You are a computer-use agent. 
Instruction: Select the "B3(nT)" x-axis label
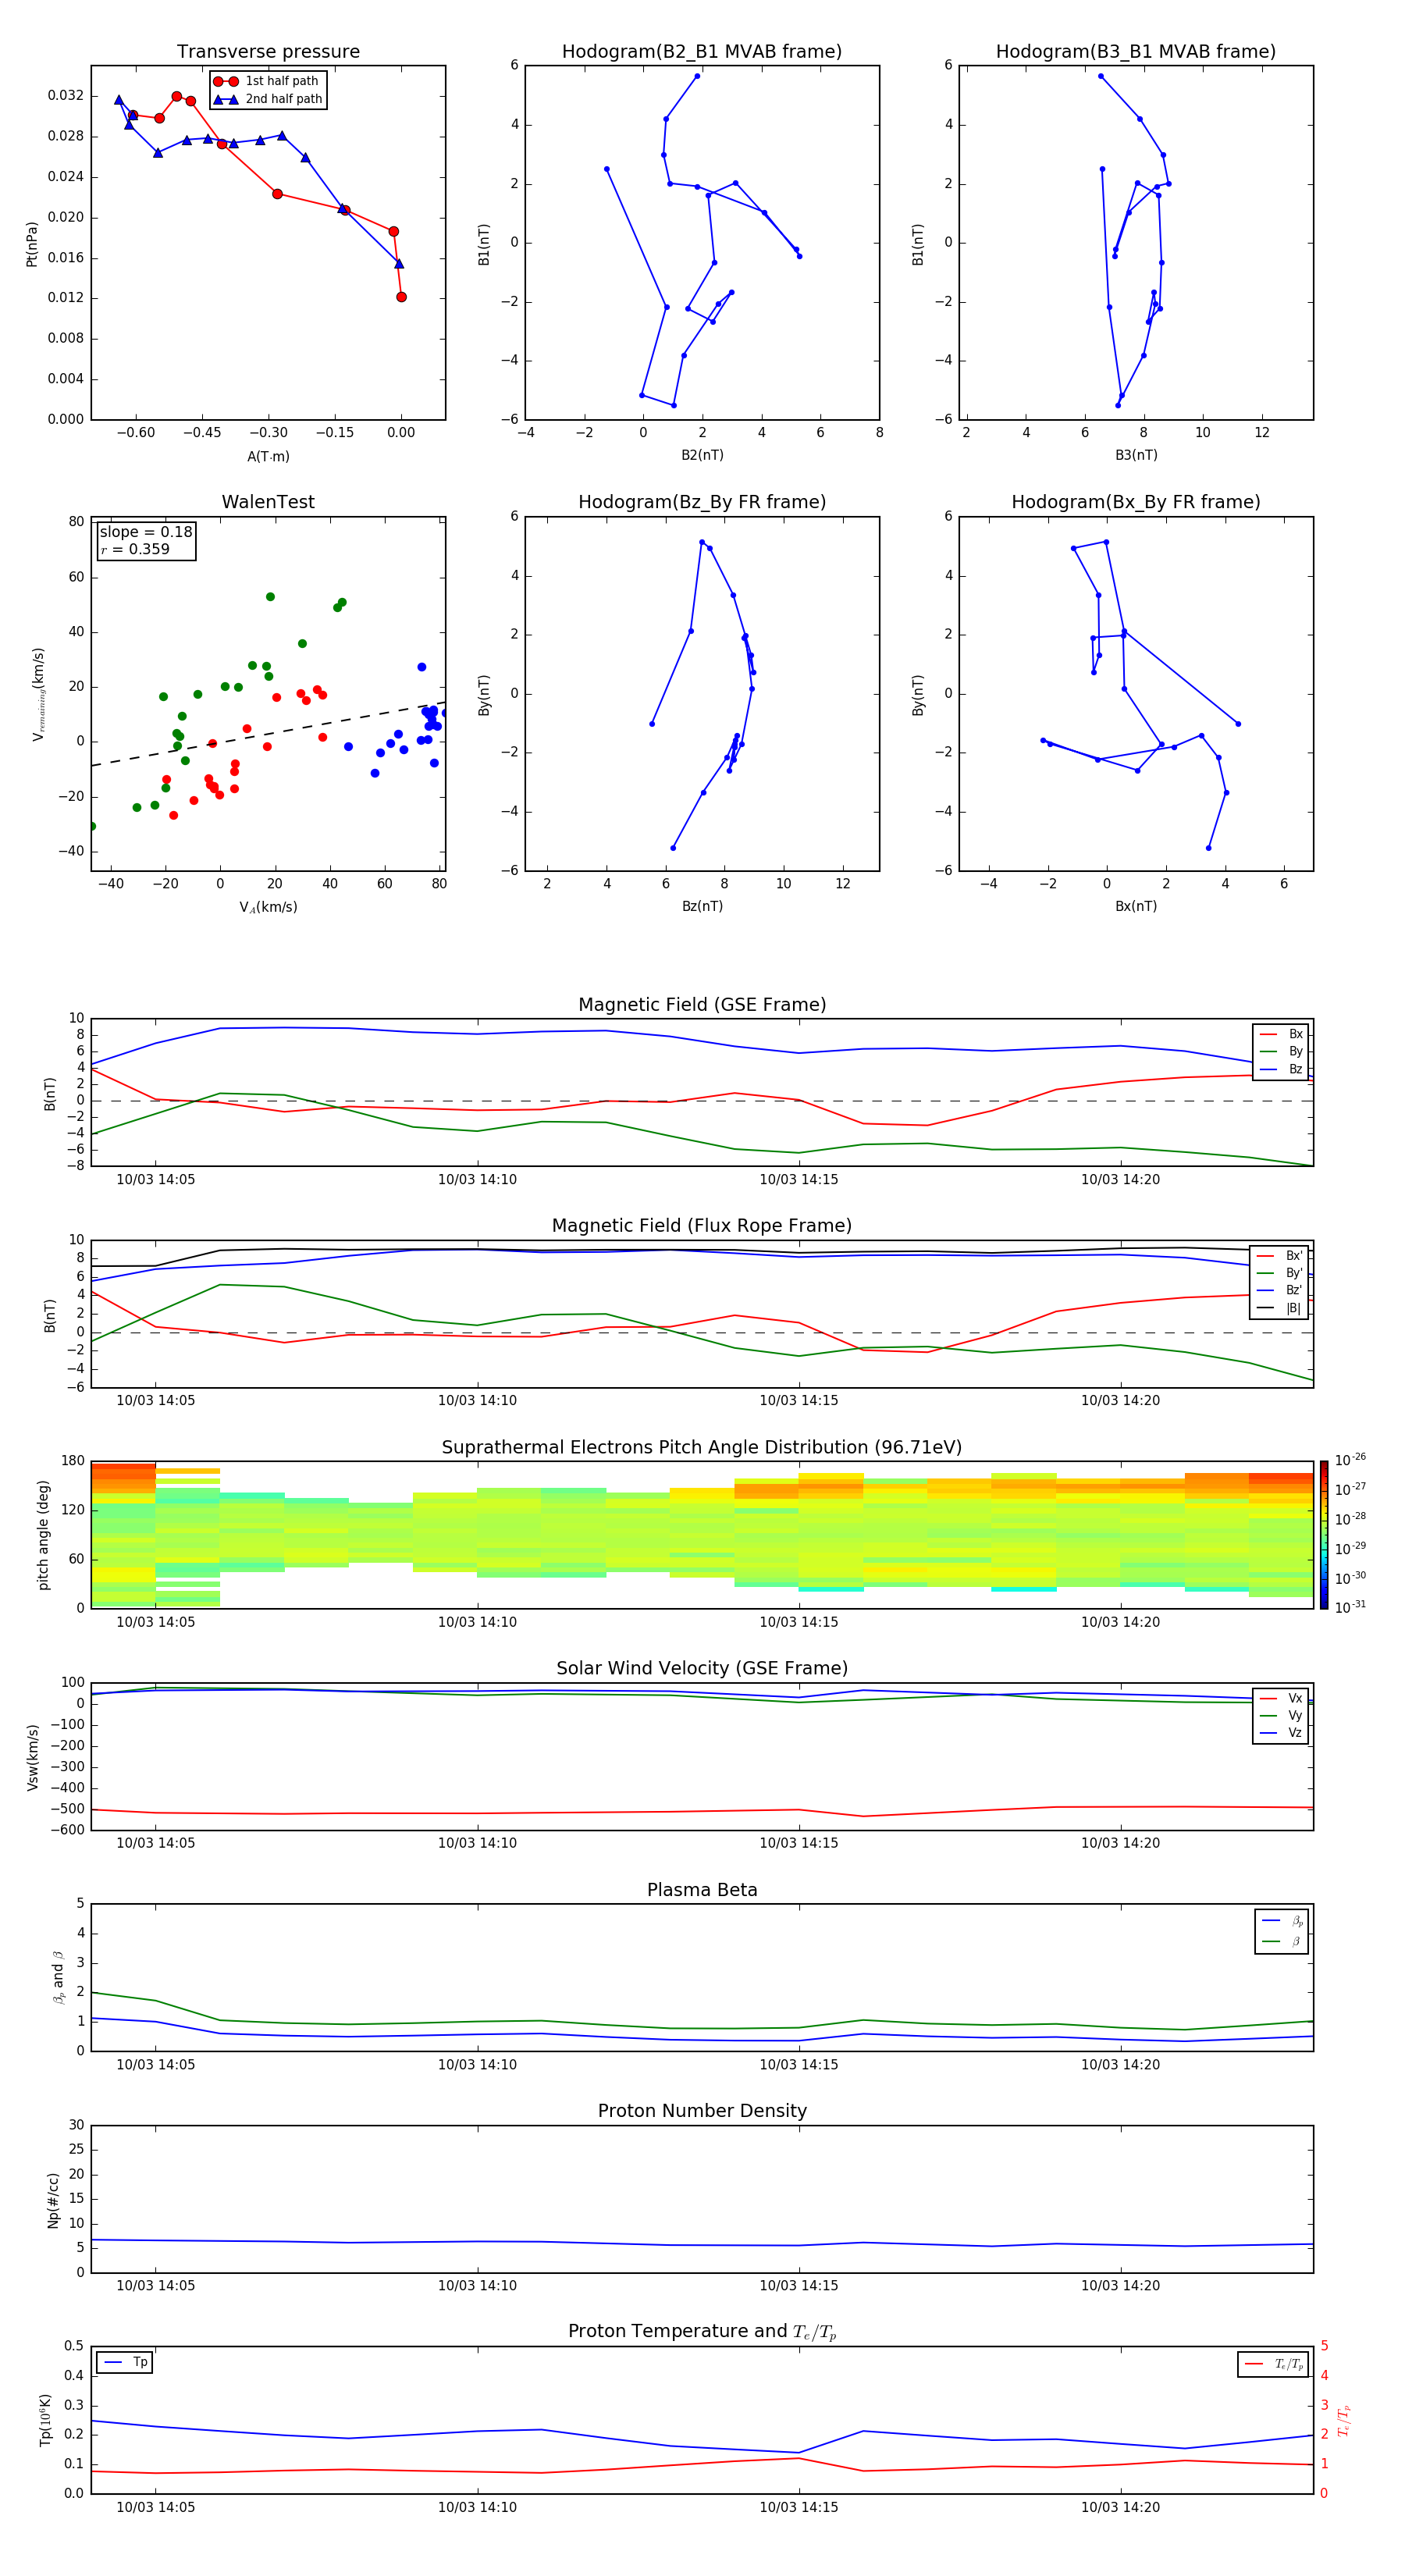click(1136, 455)
